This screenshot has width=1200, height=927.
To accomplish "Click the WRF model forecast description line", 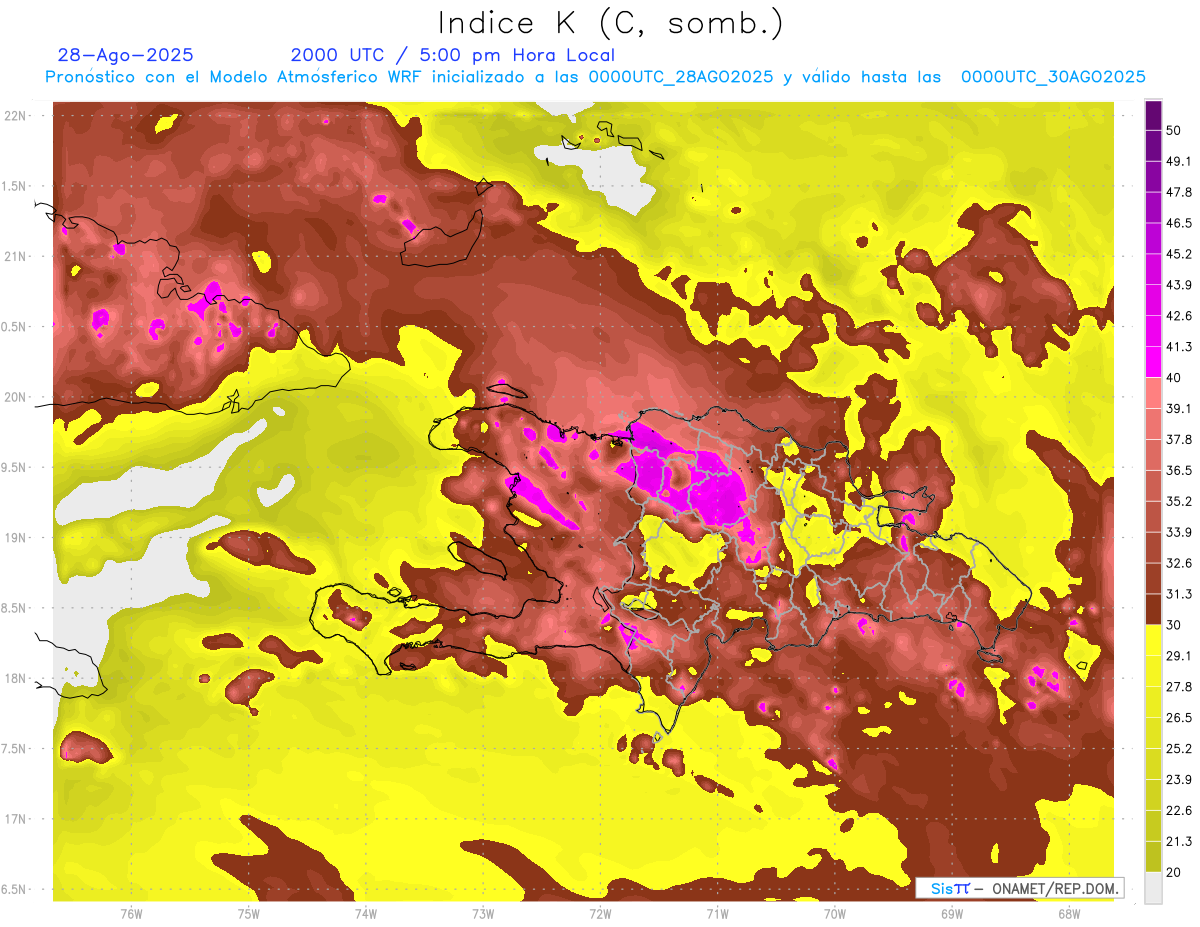I will tap(595, 77).
